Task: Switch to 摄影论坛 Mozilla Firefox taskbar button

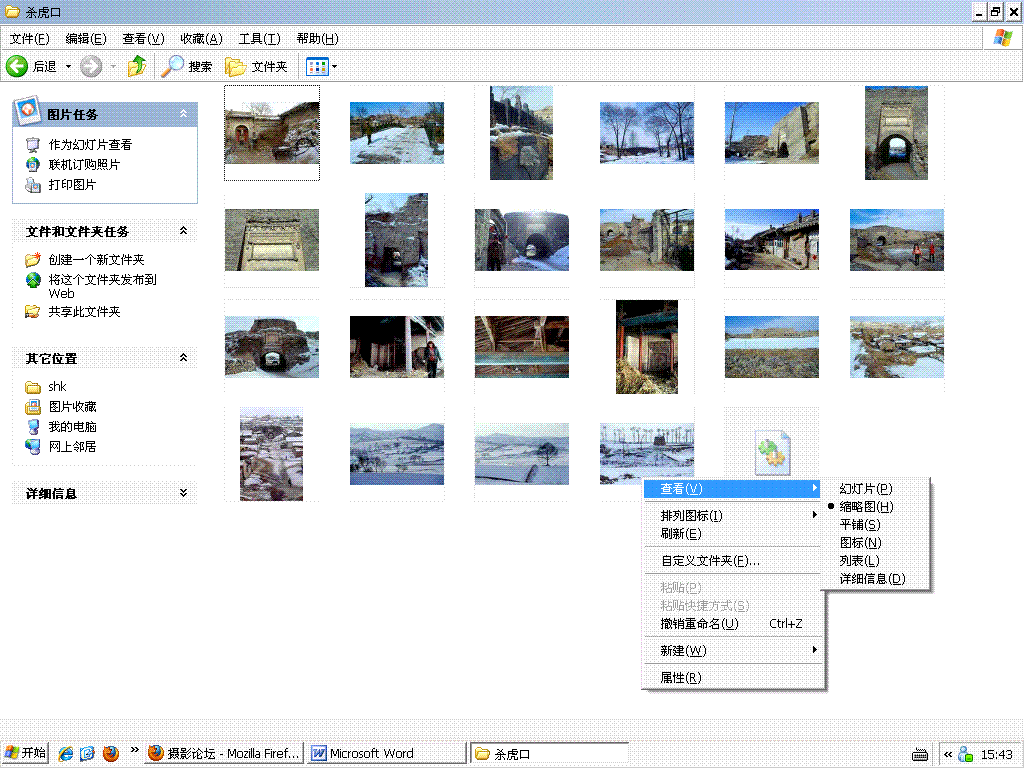Action: 223,754
